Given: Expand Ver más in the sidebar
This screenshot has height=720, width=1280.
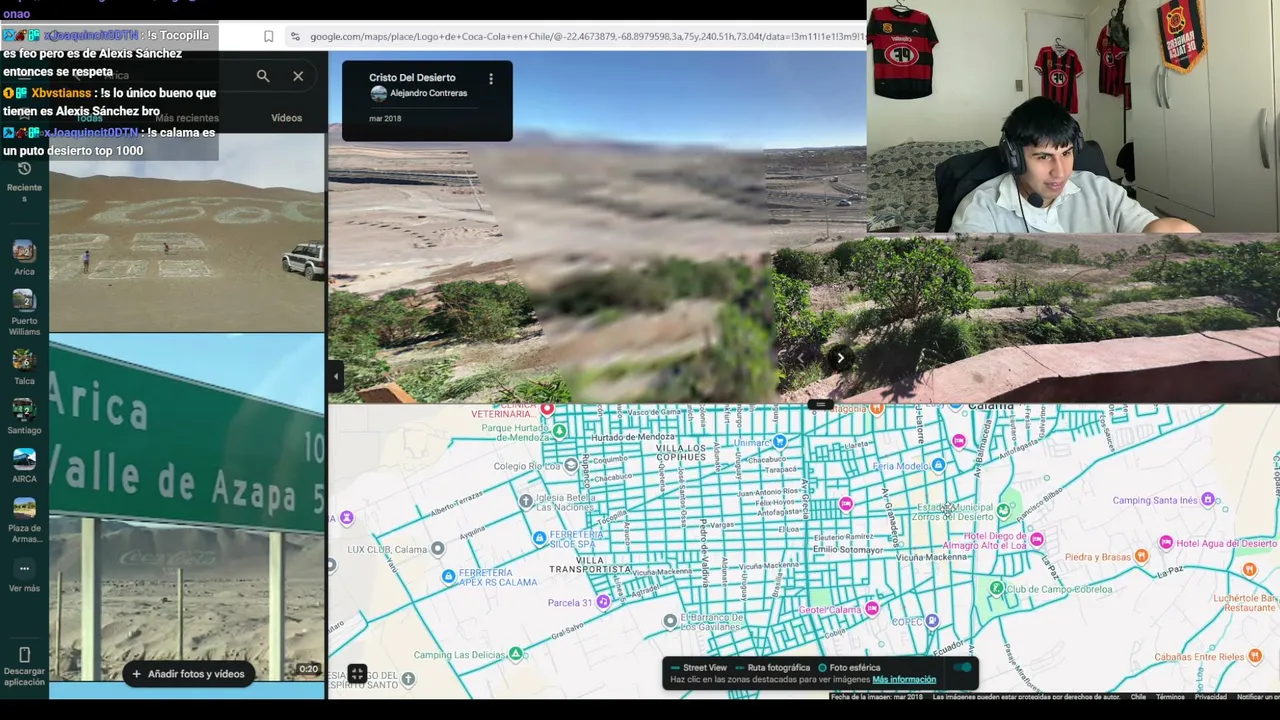Looking at the screenshot, I should 24,576.
